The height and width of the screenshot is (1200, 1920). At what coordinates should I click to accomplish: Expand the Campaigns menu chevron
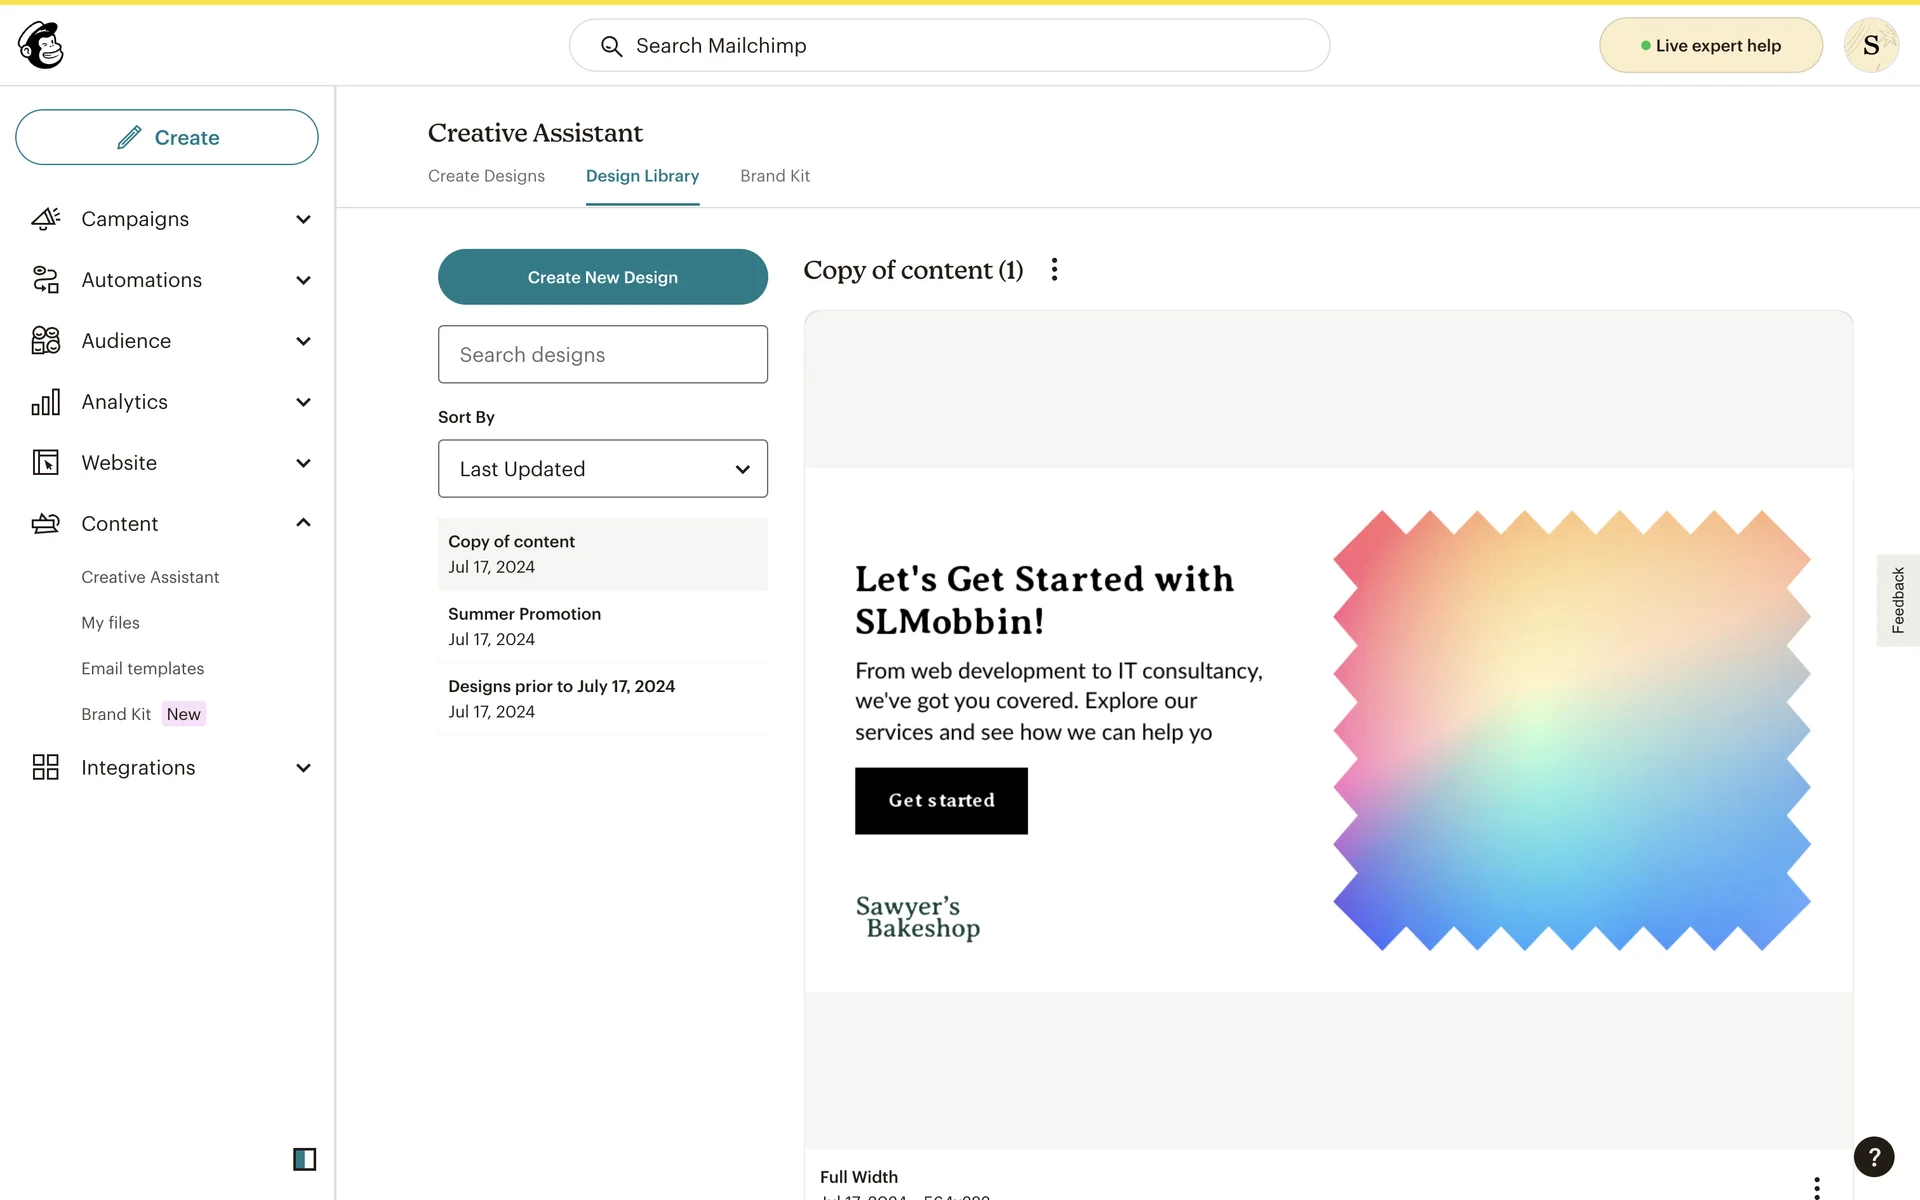pos(304,219)
